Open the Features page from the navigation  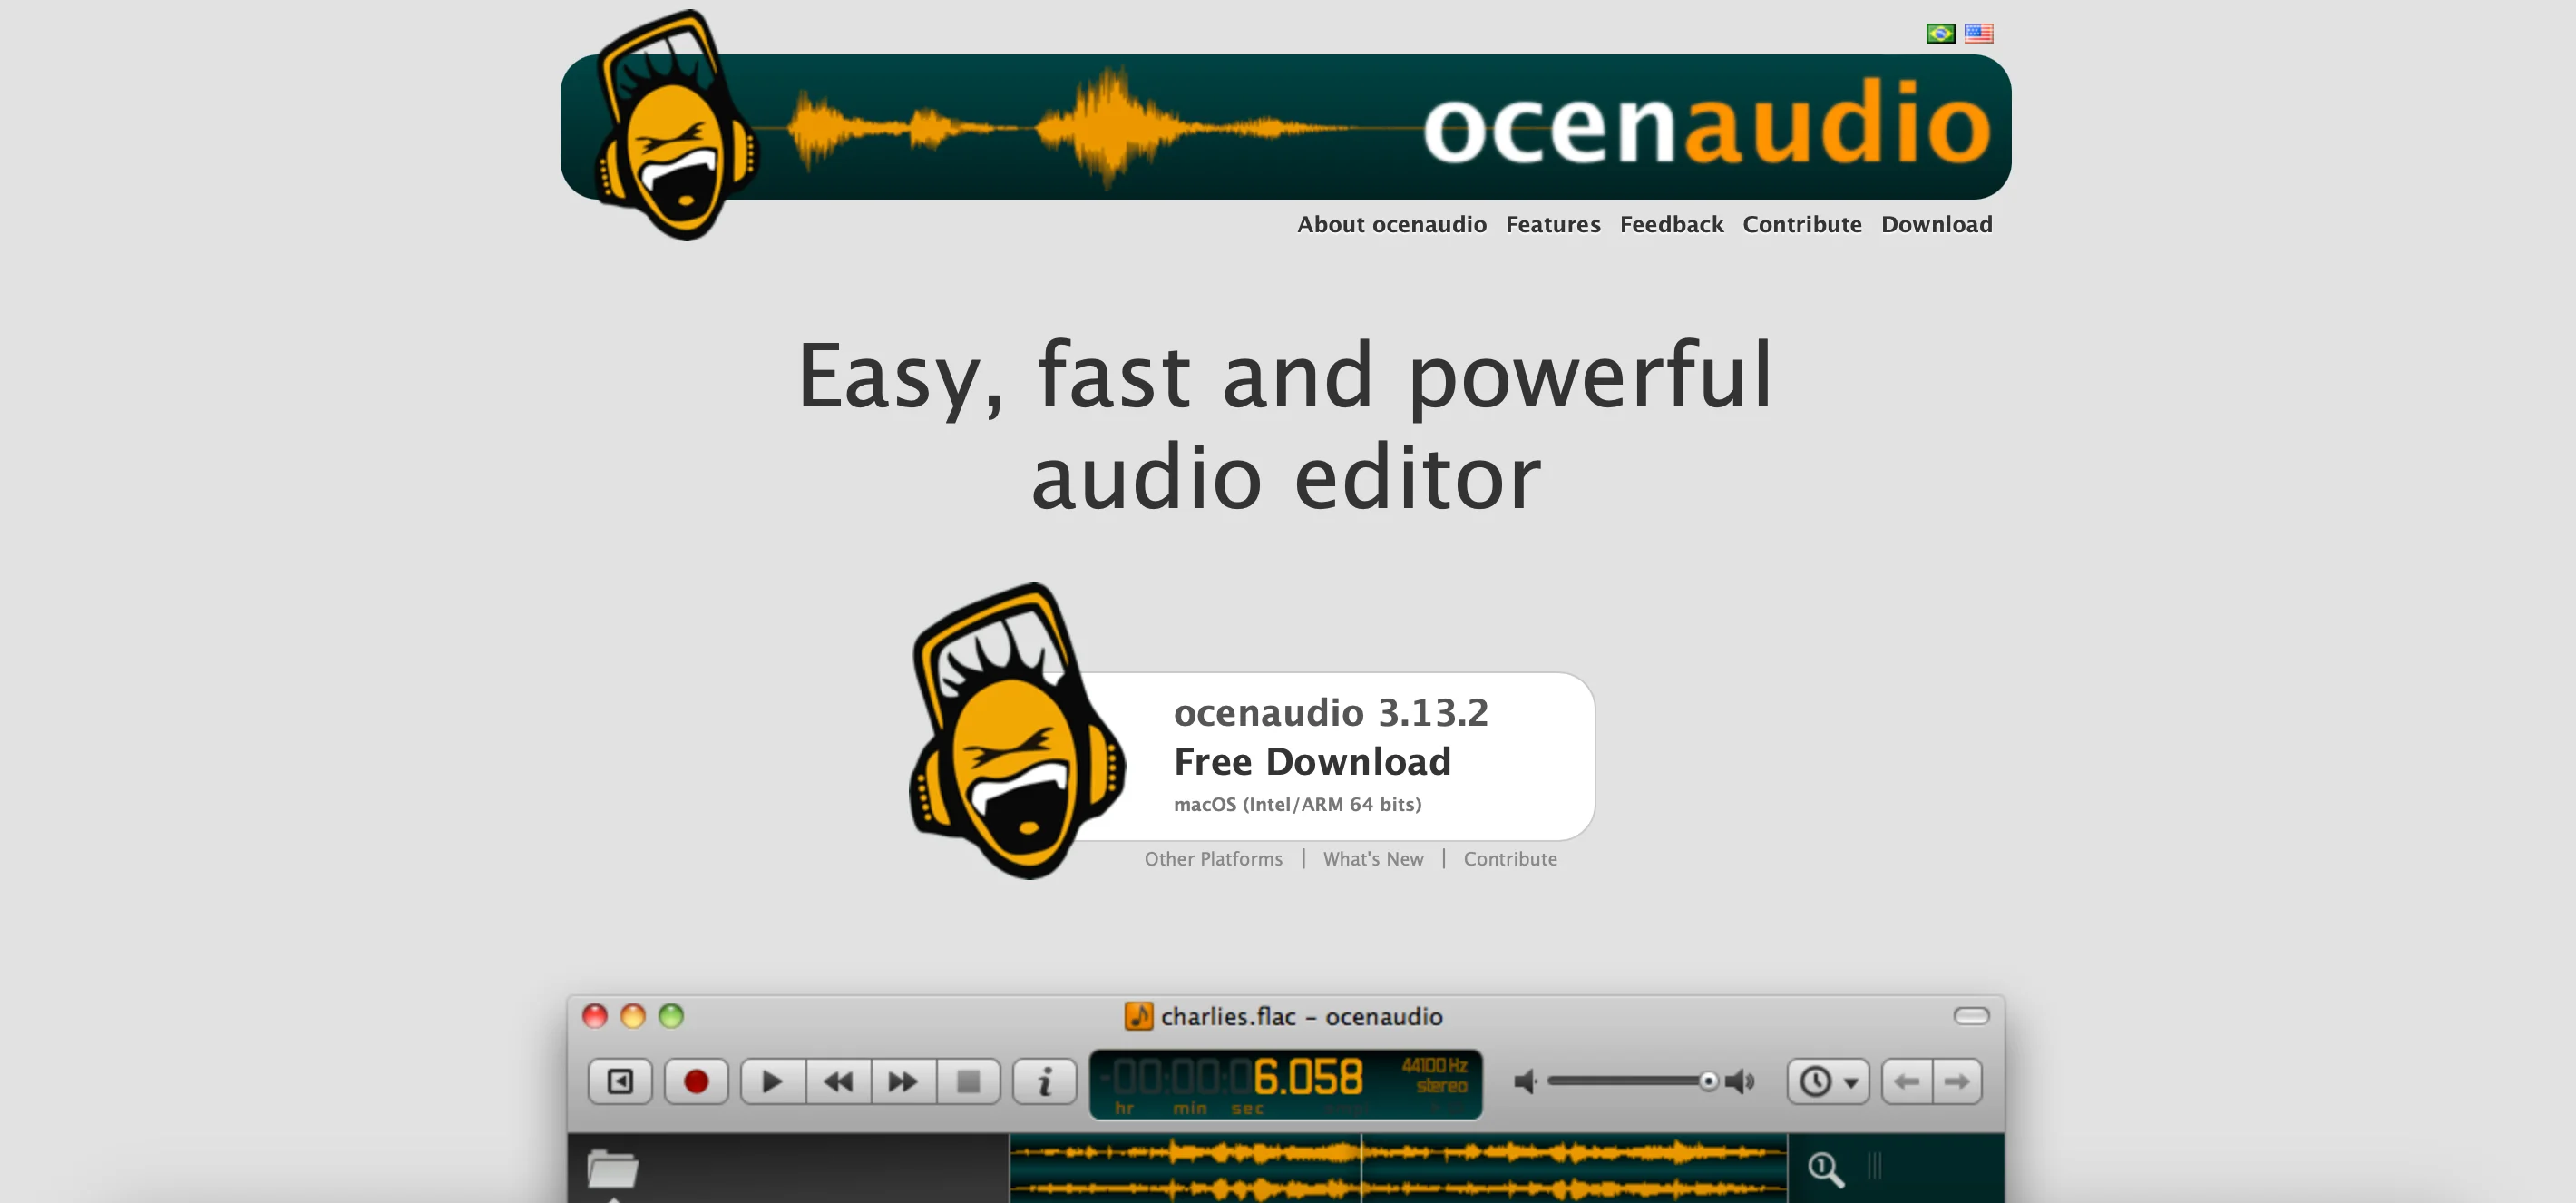[x=1553, y=224]
